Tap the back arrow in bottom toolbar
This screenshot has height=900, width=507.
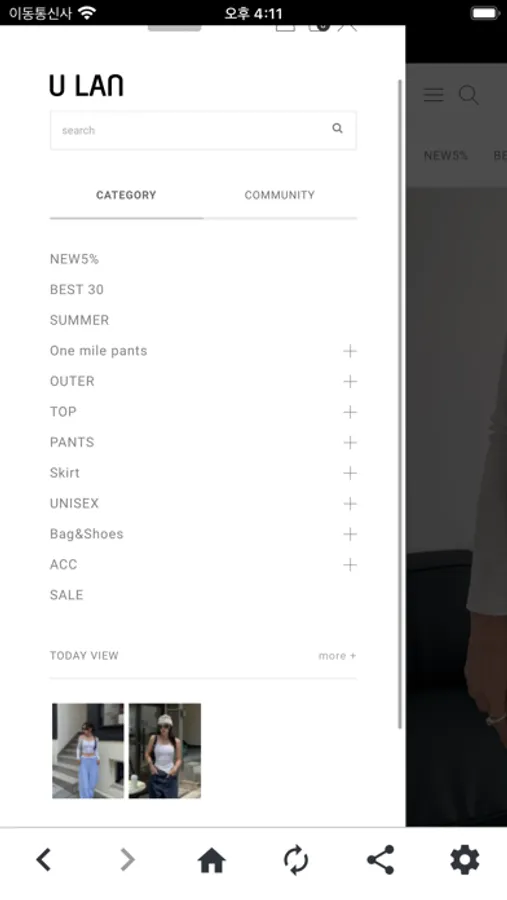[44, 859]
